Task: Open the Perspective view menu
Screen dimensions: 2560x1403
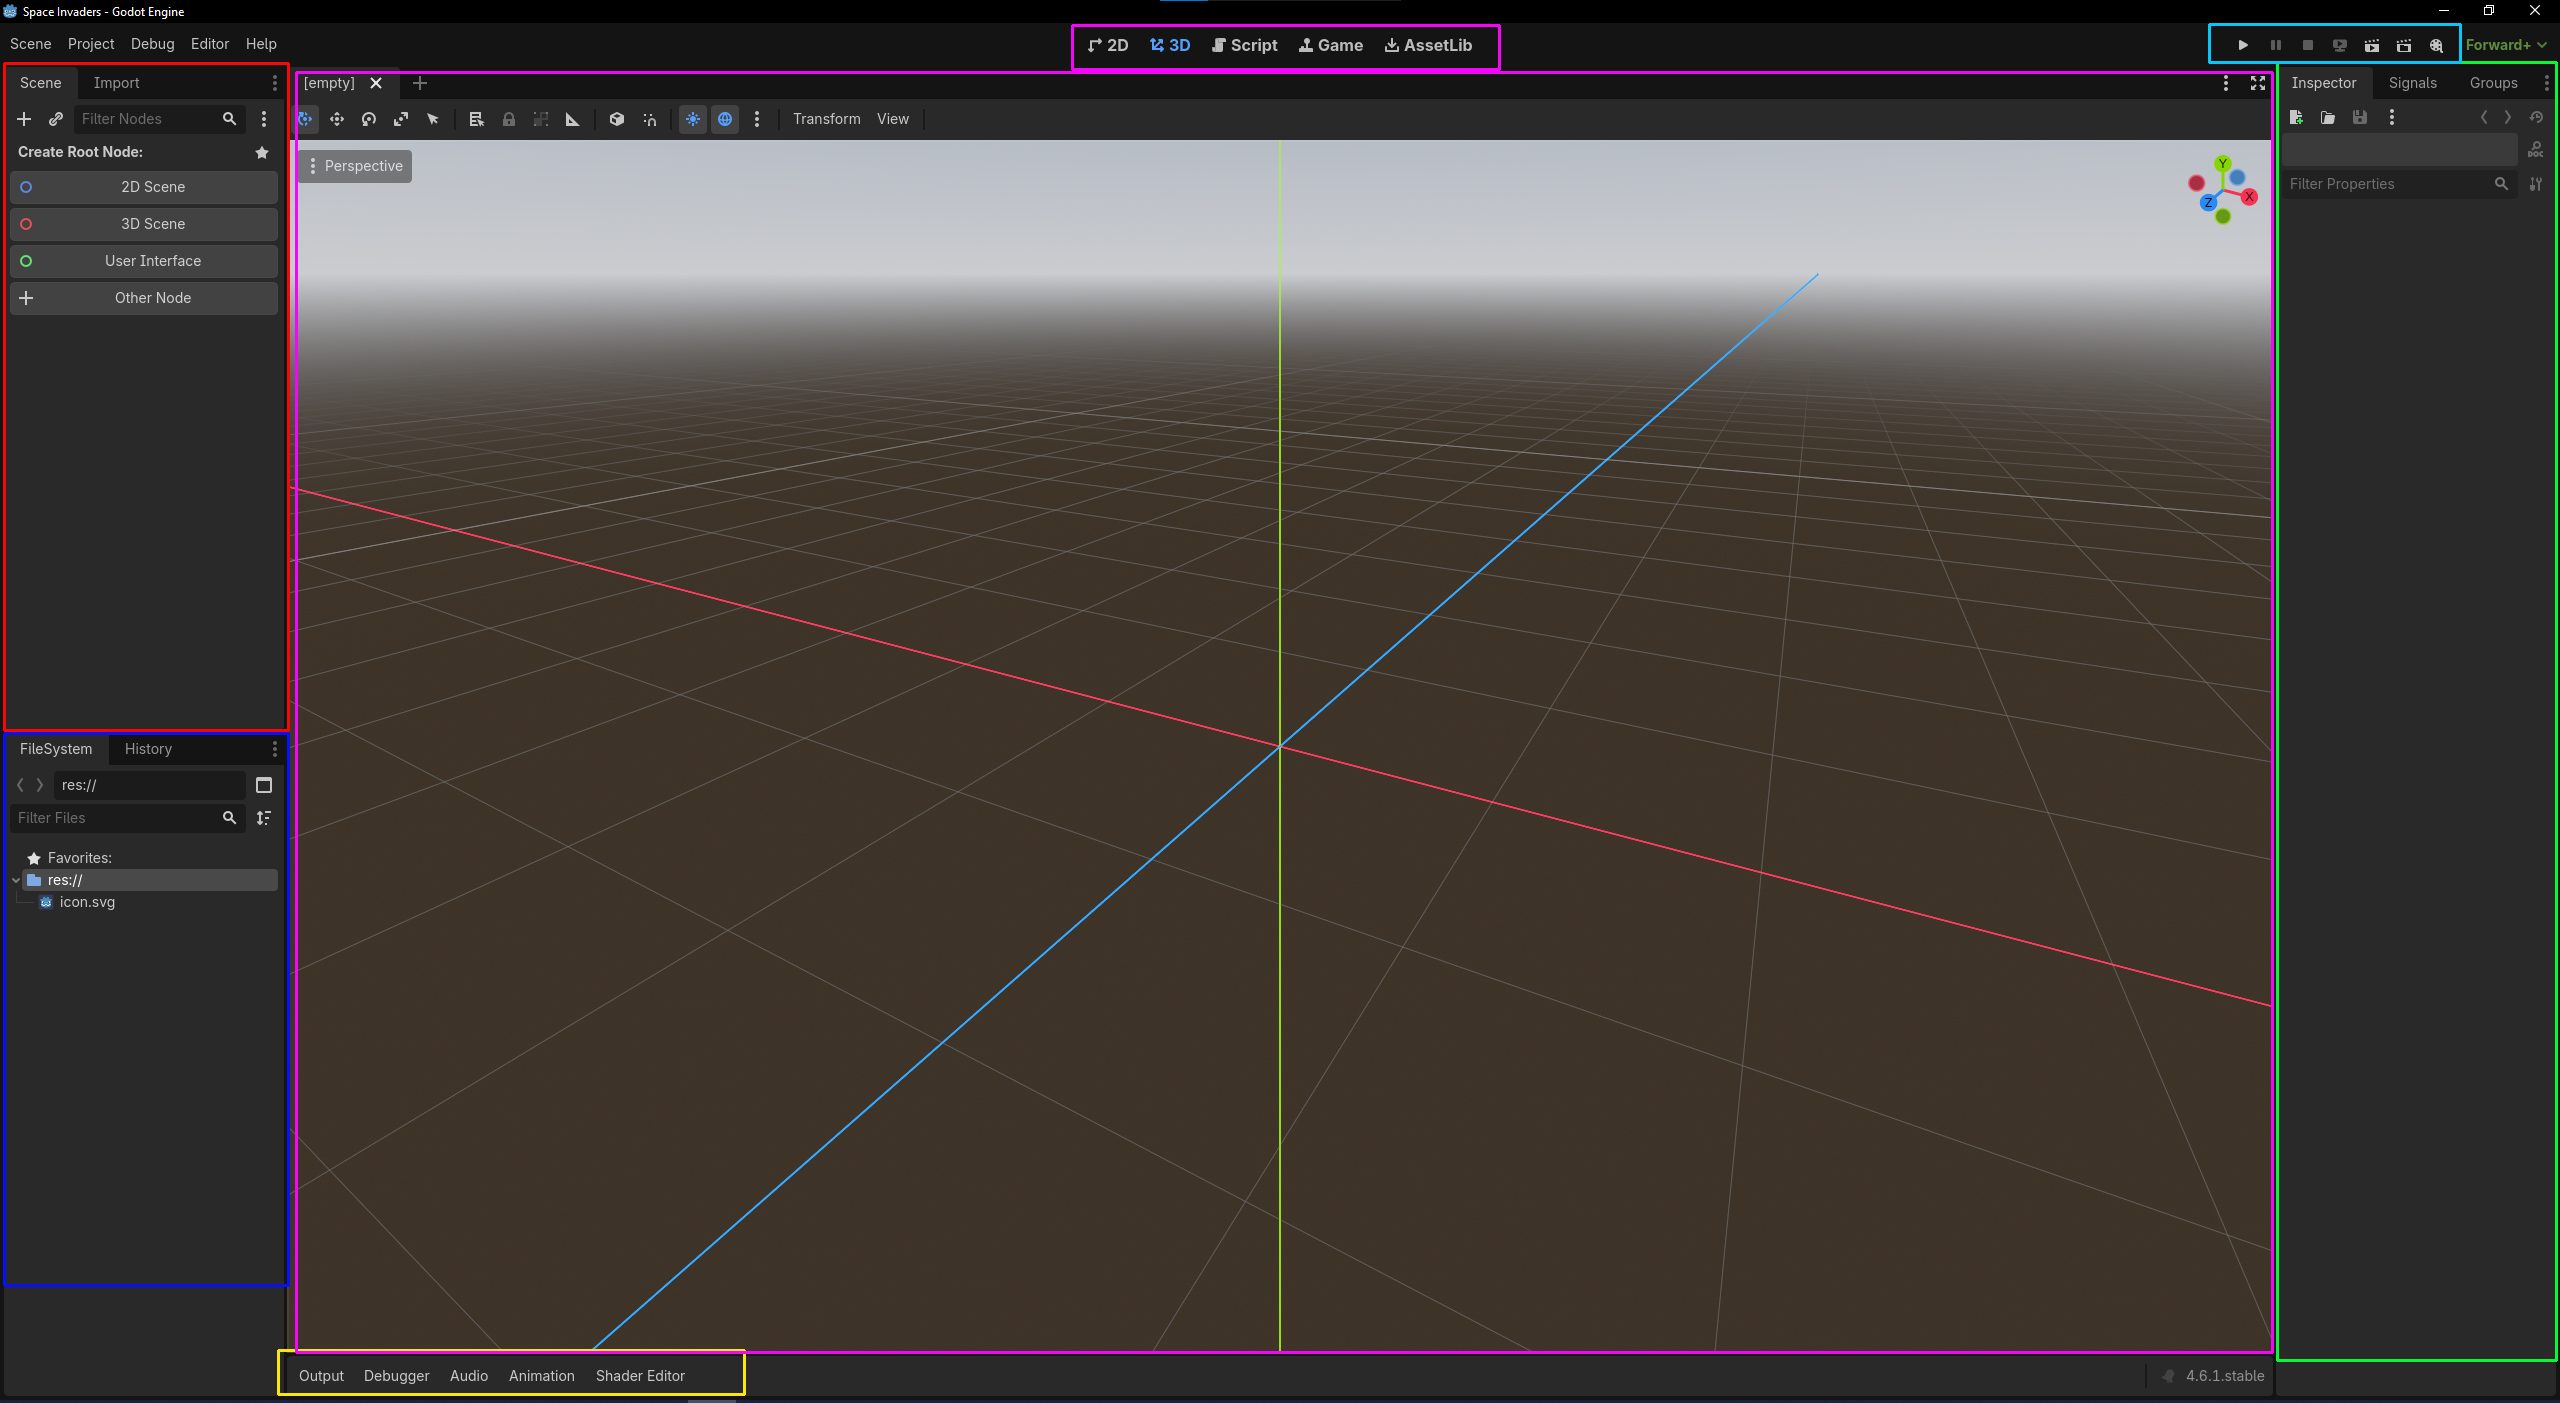Action: tap(355, 166)
